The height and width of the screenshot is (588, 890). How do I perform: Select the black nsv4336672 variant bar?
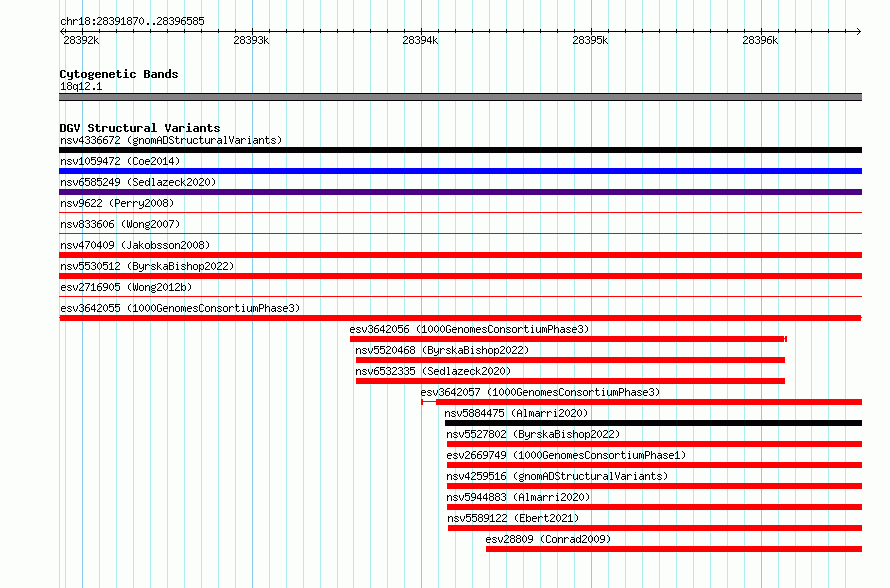[x=460, y=150]
